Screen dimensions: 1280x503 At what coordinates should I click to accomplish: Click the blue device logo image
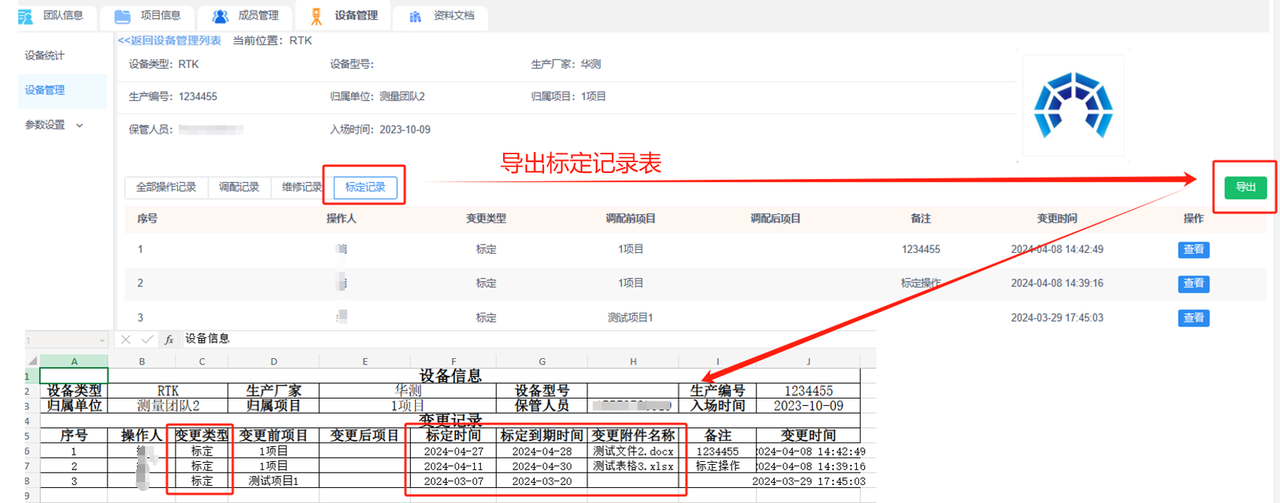point(1071,105)
